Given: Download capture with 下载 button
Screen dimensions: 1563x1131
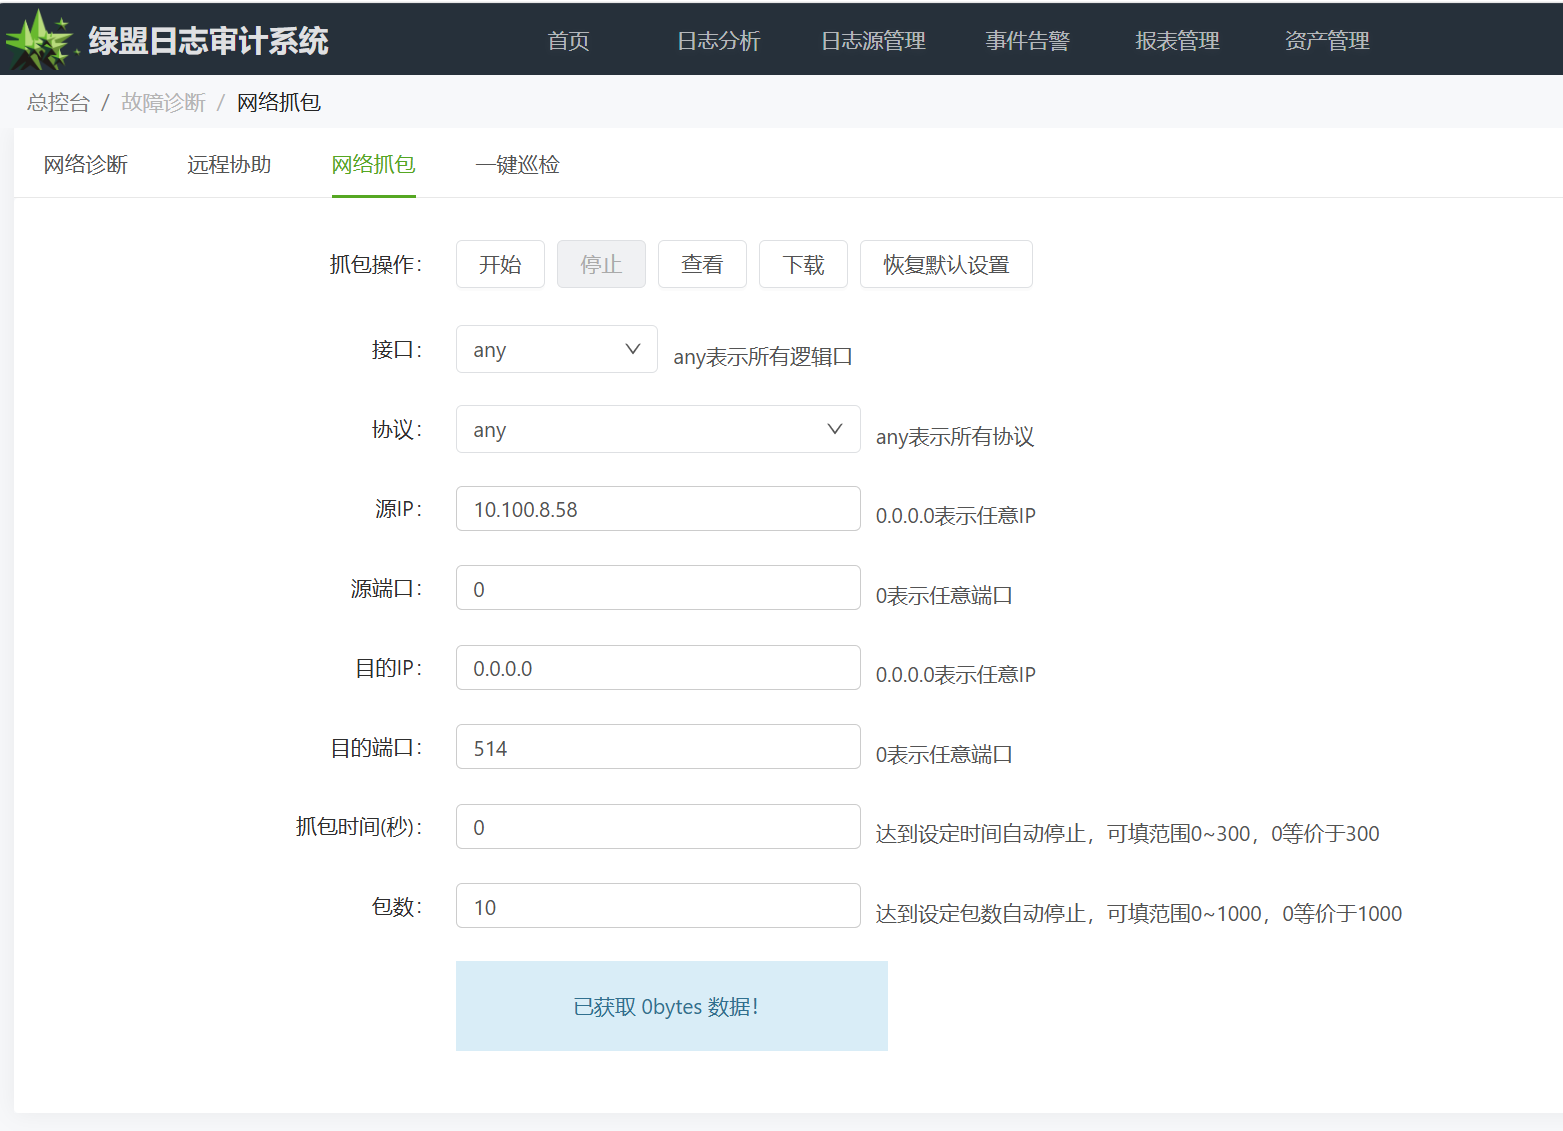Looking at the screenshot, I should 803,264.
